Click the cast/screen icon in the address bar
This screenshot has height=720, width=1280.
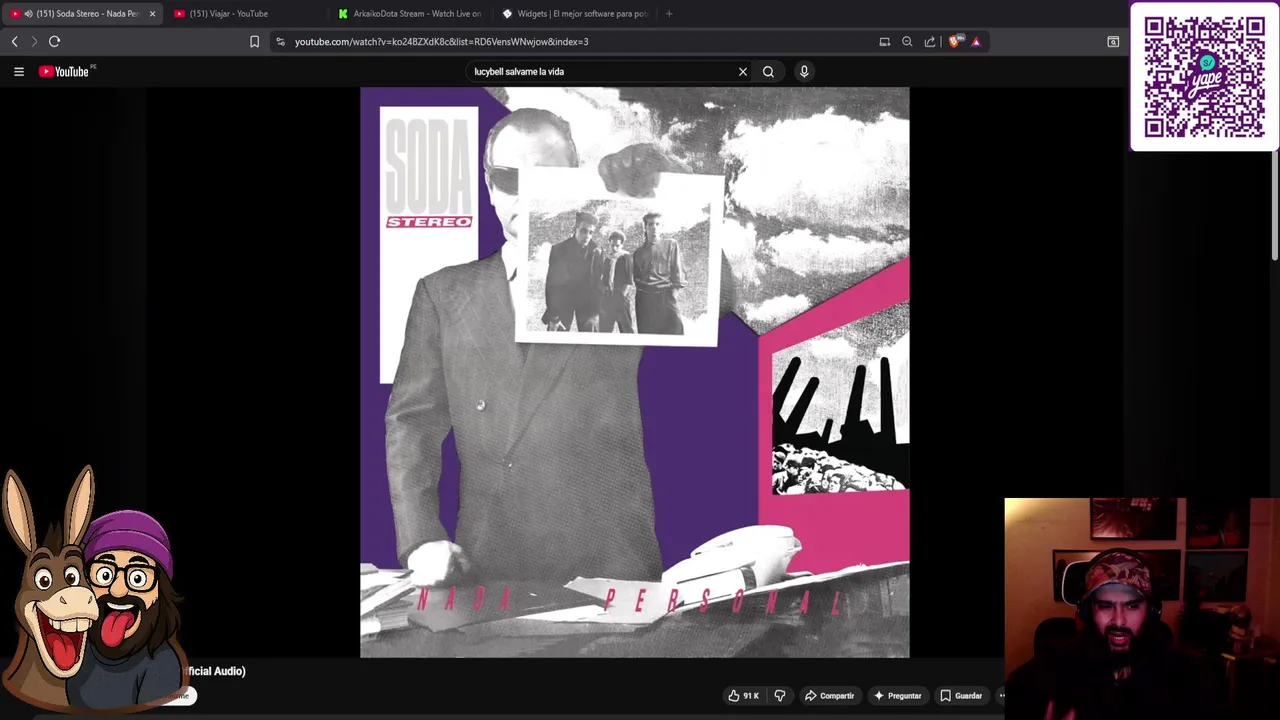[x=884, y=41]
